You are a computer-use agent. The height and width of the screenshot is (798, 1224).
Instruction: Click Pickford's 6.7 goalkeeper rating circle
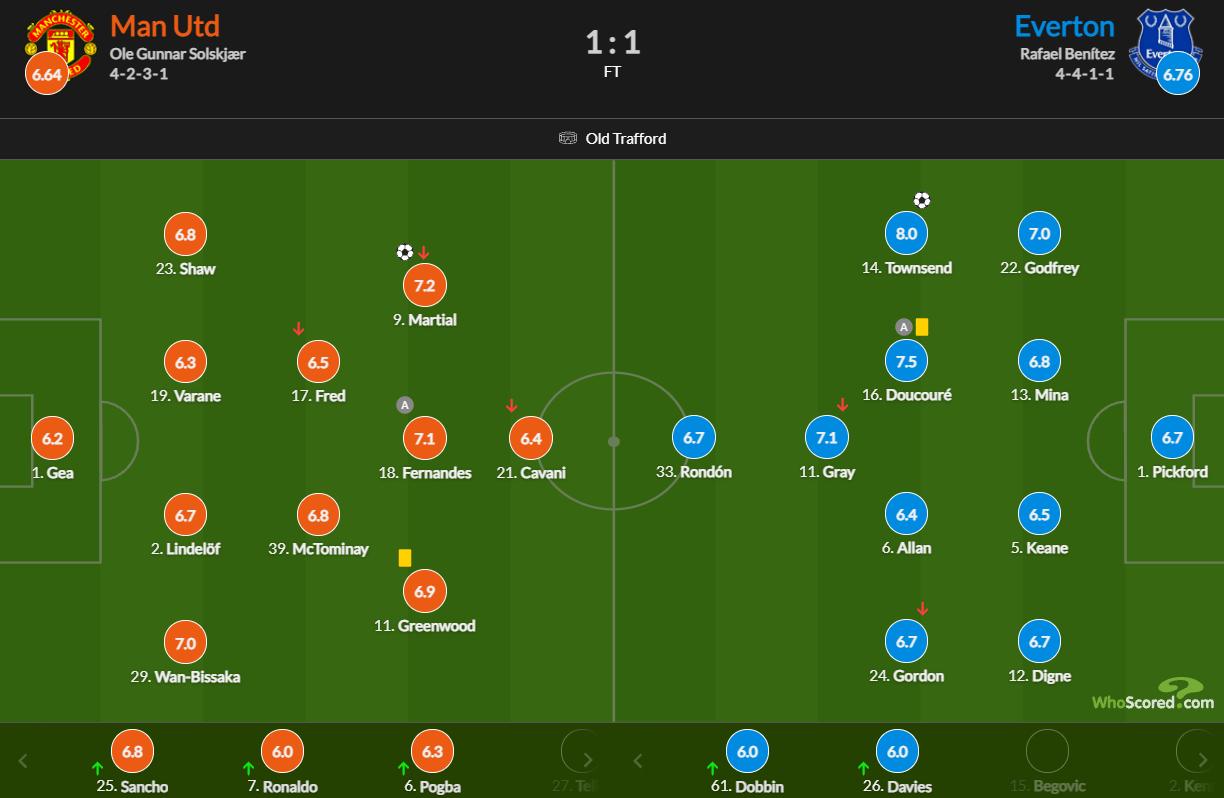(x=1172, y=438)
